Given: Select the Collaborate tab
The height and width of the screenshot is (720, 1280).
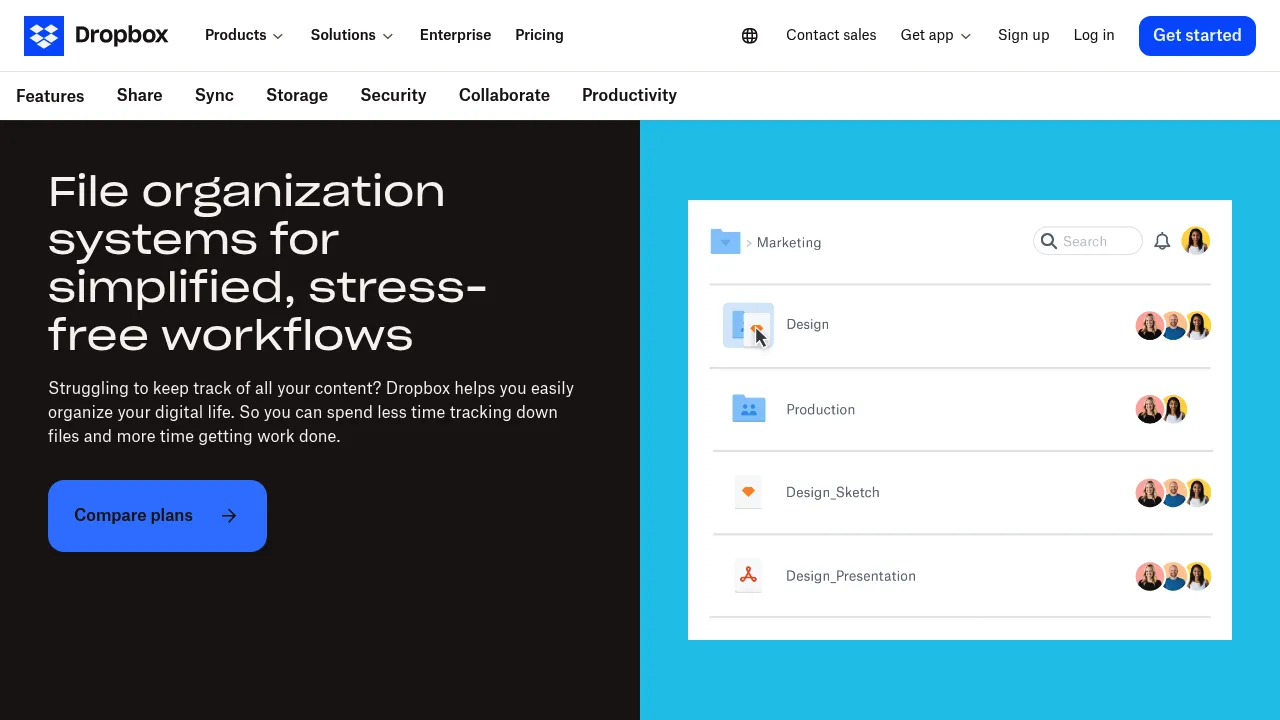Looking at the screenshot, I should 504,95.
